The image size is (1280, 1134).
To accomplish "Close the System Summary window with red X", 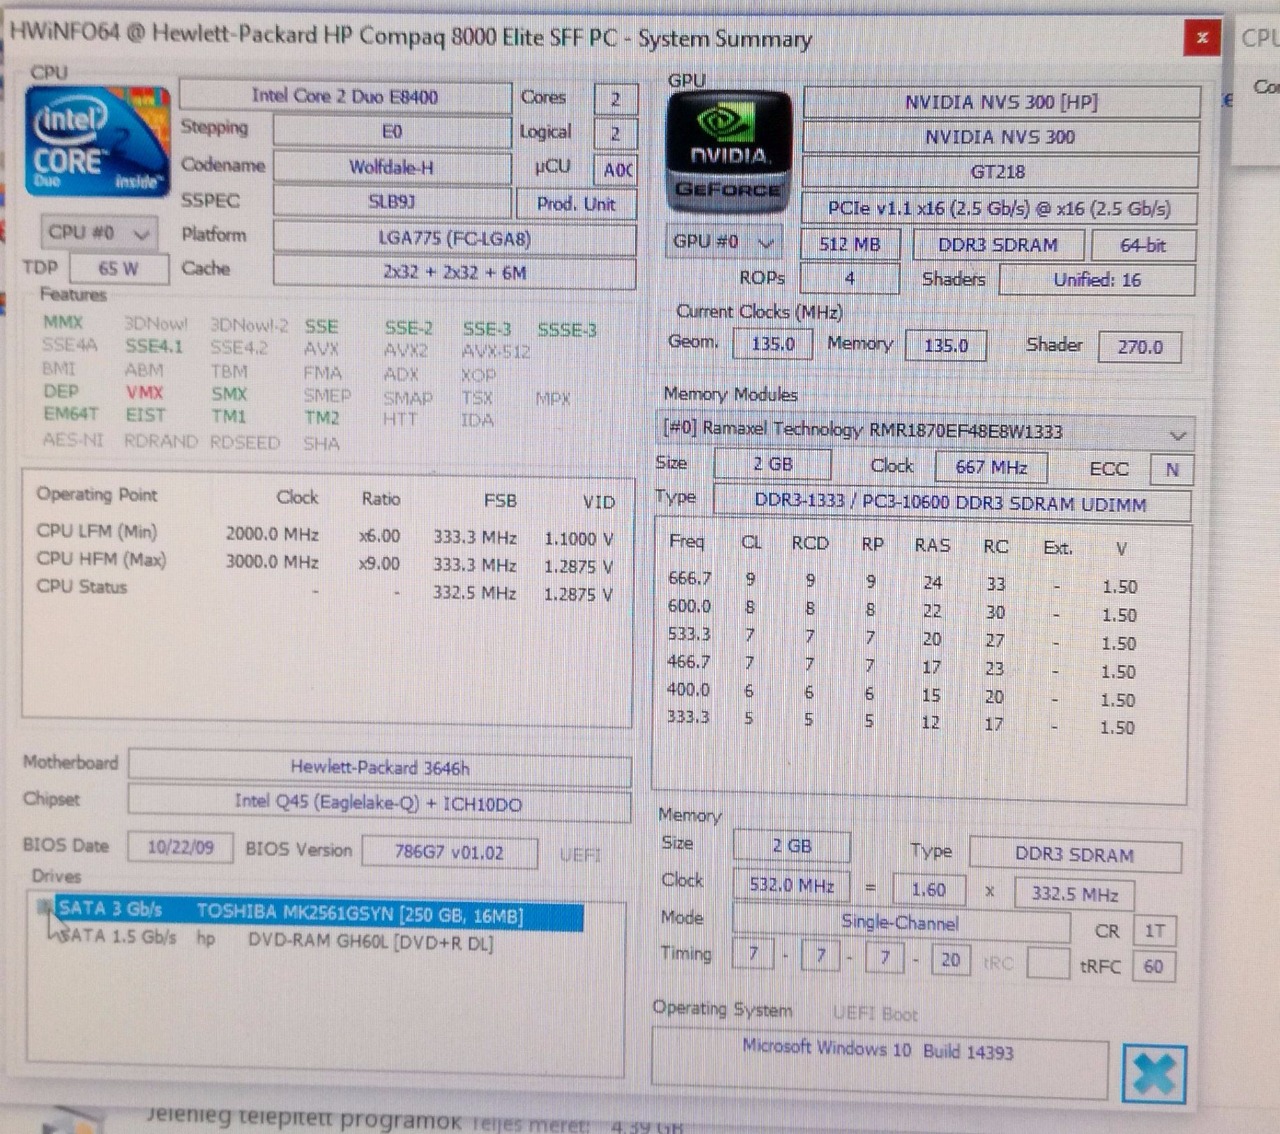I will coord(1202,38).
